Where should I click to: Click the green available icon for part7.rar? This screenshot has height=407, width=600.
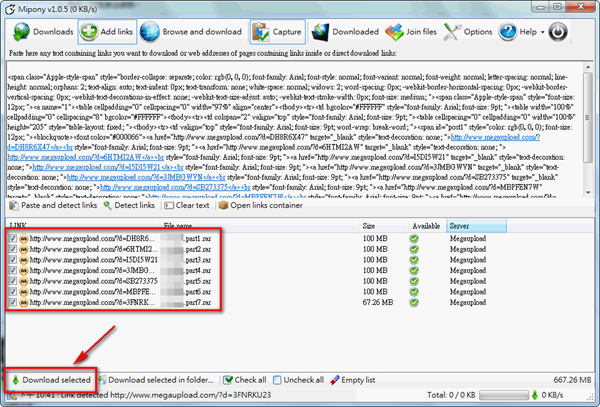tap(414, 303)
